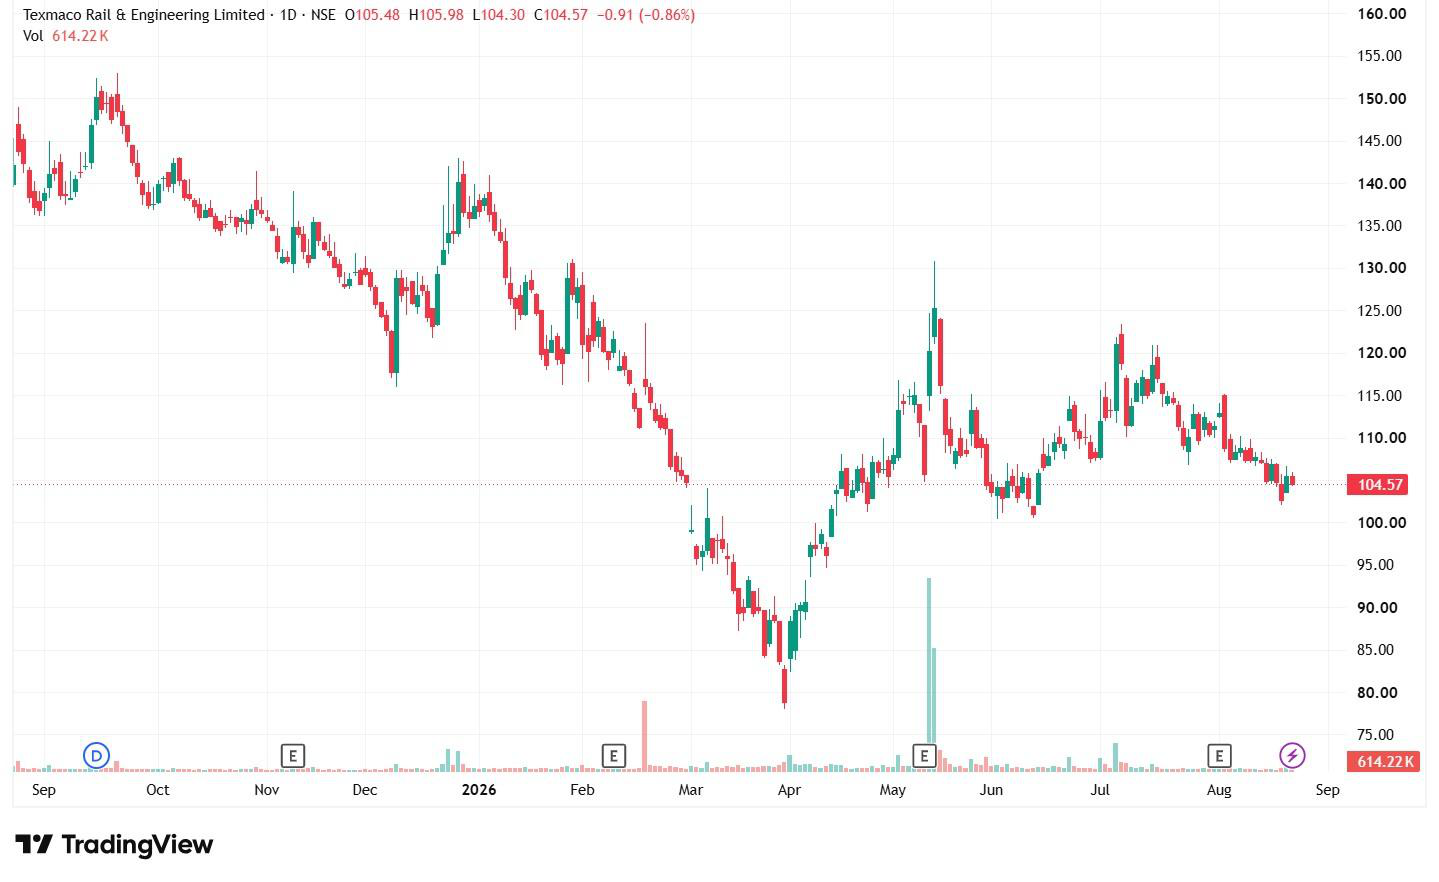Viewport: 1439px width, 882px height.
Task: Click the change value −0.91 (−0.86%)
Action: [645, 15]
